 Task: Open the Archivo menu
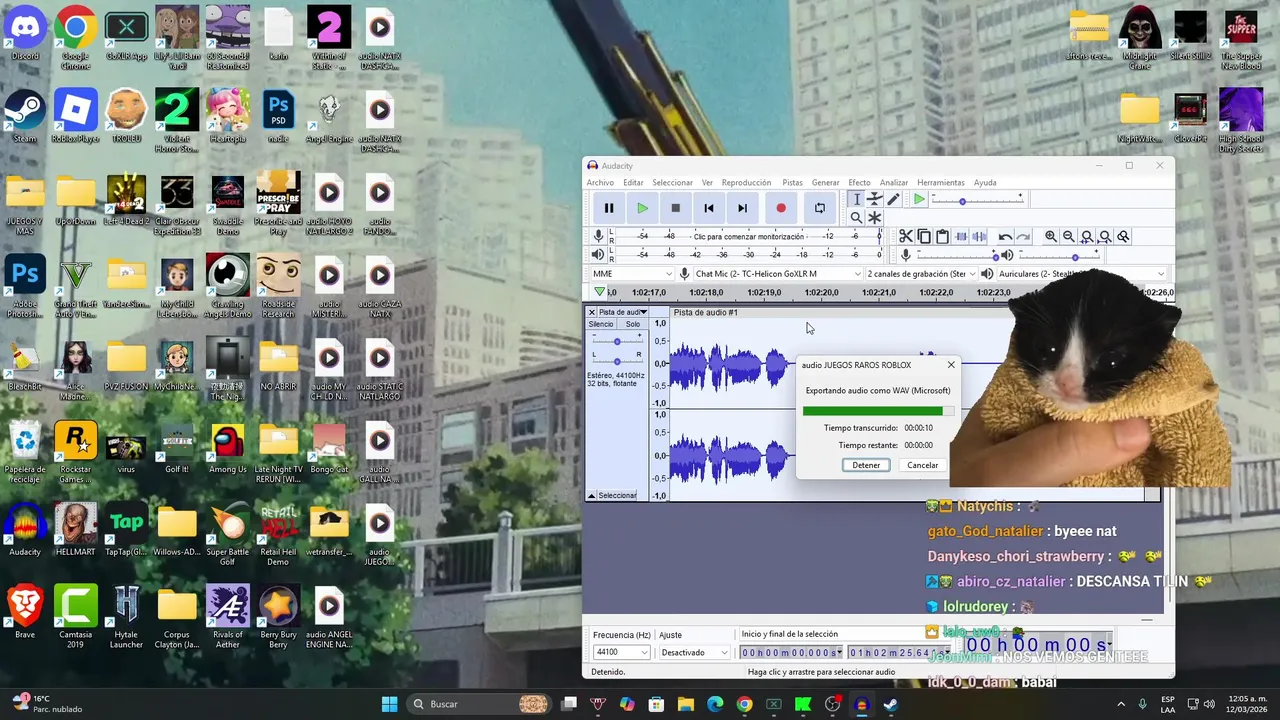[600, 183]
